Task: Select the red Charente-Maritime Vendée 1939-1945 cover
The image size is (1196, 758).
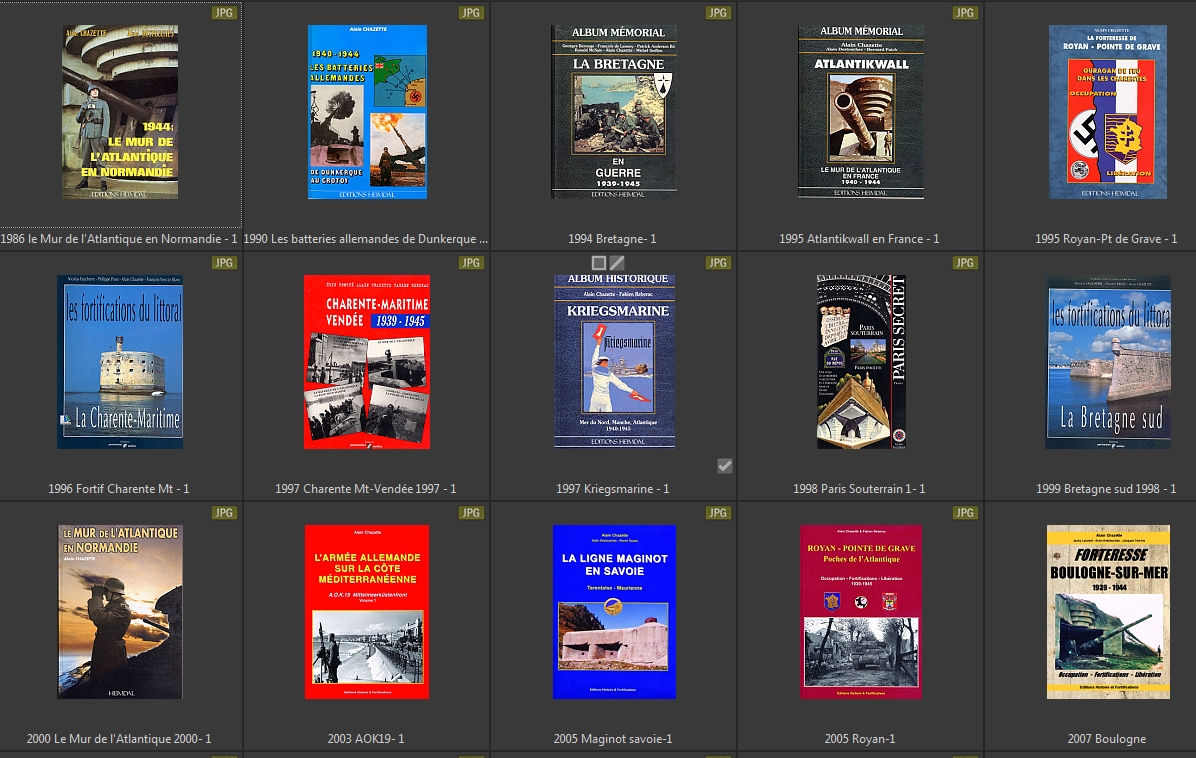Action: [x=367, y=362]
